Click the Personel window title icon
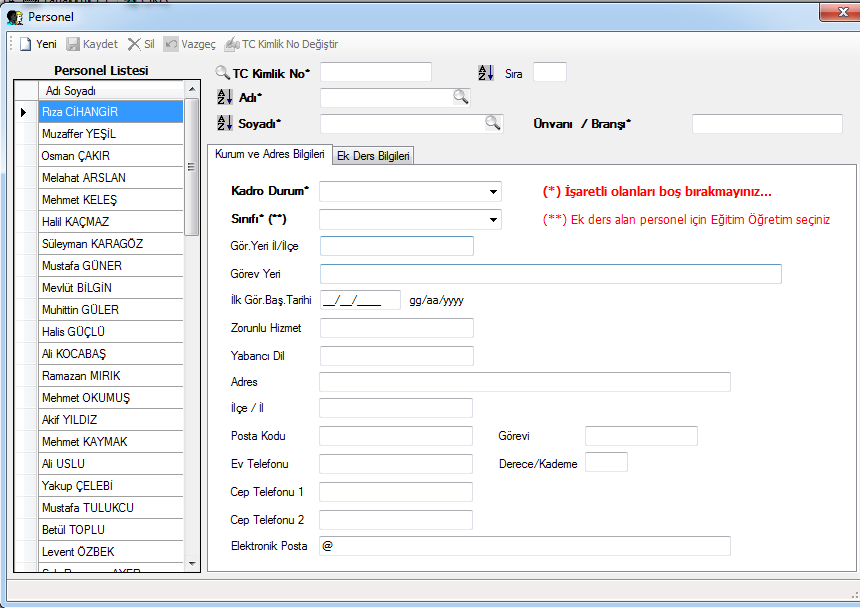The width and height of the screenshot is (860, 608). [x=15, y=17]
